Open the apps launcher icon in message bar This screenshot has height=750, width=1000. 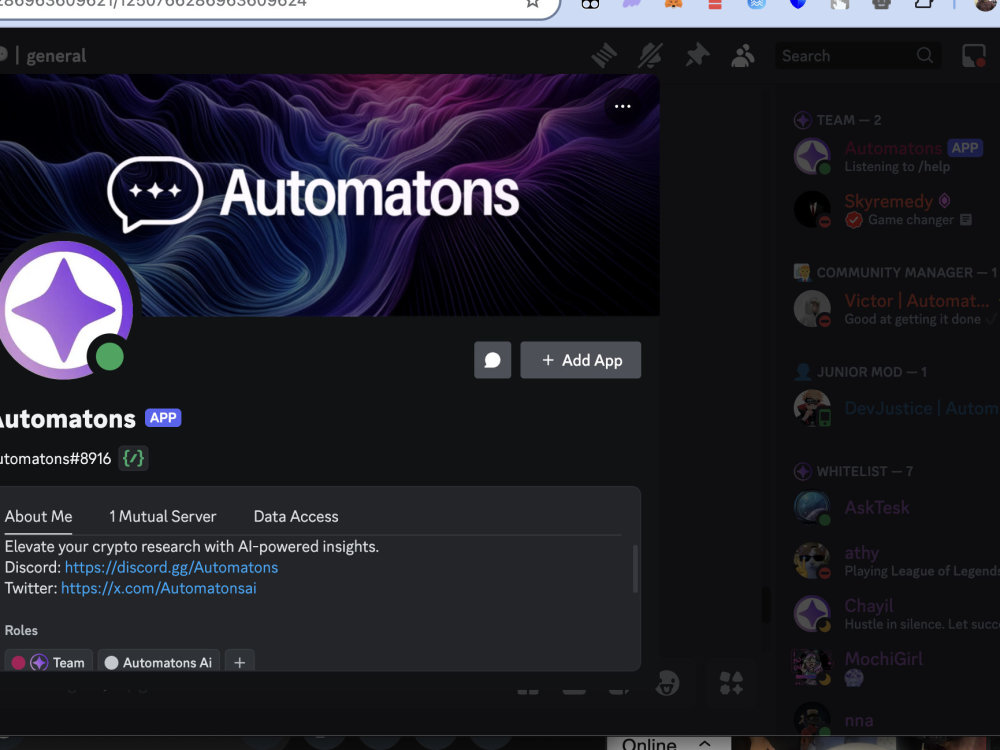point(731,684)
